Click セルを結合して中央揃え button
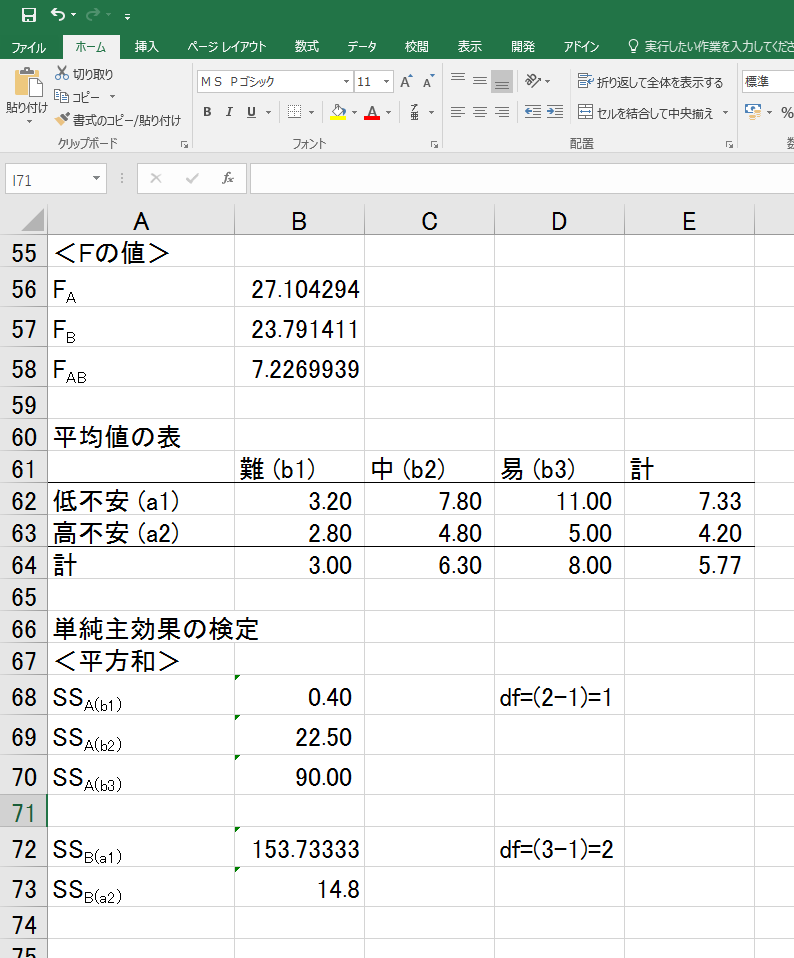The image size is (794, 958). tap(646, 112)
